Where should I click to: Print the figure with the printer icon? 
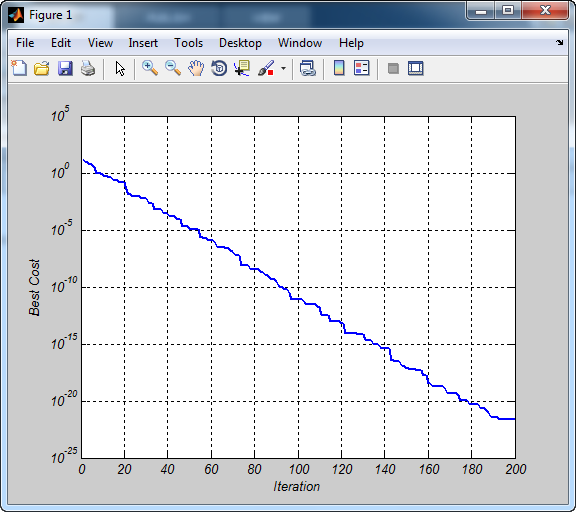click(x=88, y=68)
